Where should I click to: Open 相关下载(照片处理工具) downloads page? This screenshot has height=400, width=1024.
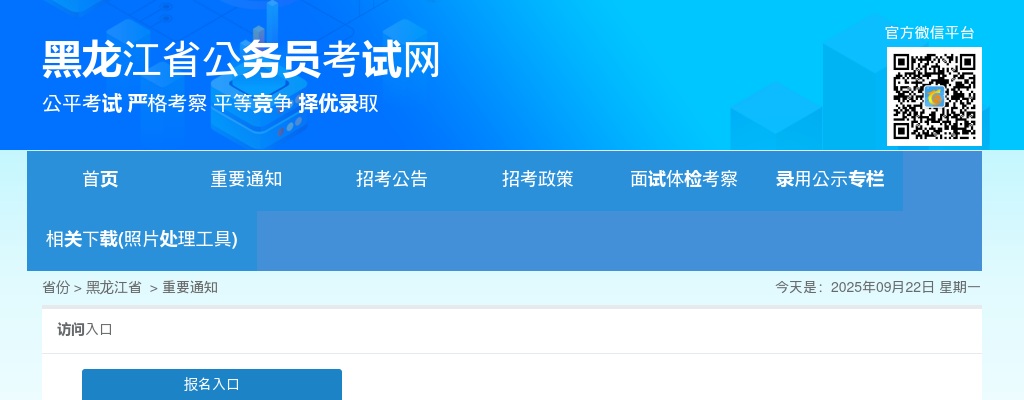(x=142, y=240)
